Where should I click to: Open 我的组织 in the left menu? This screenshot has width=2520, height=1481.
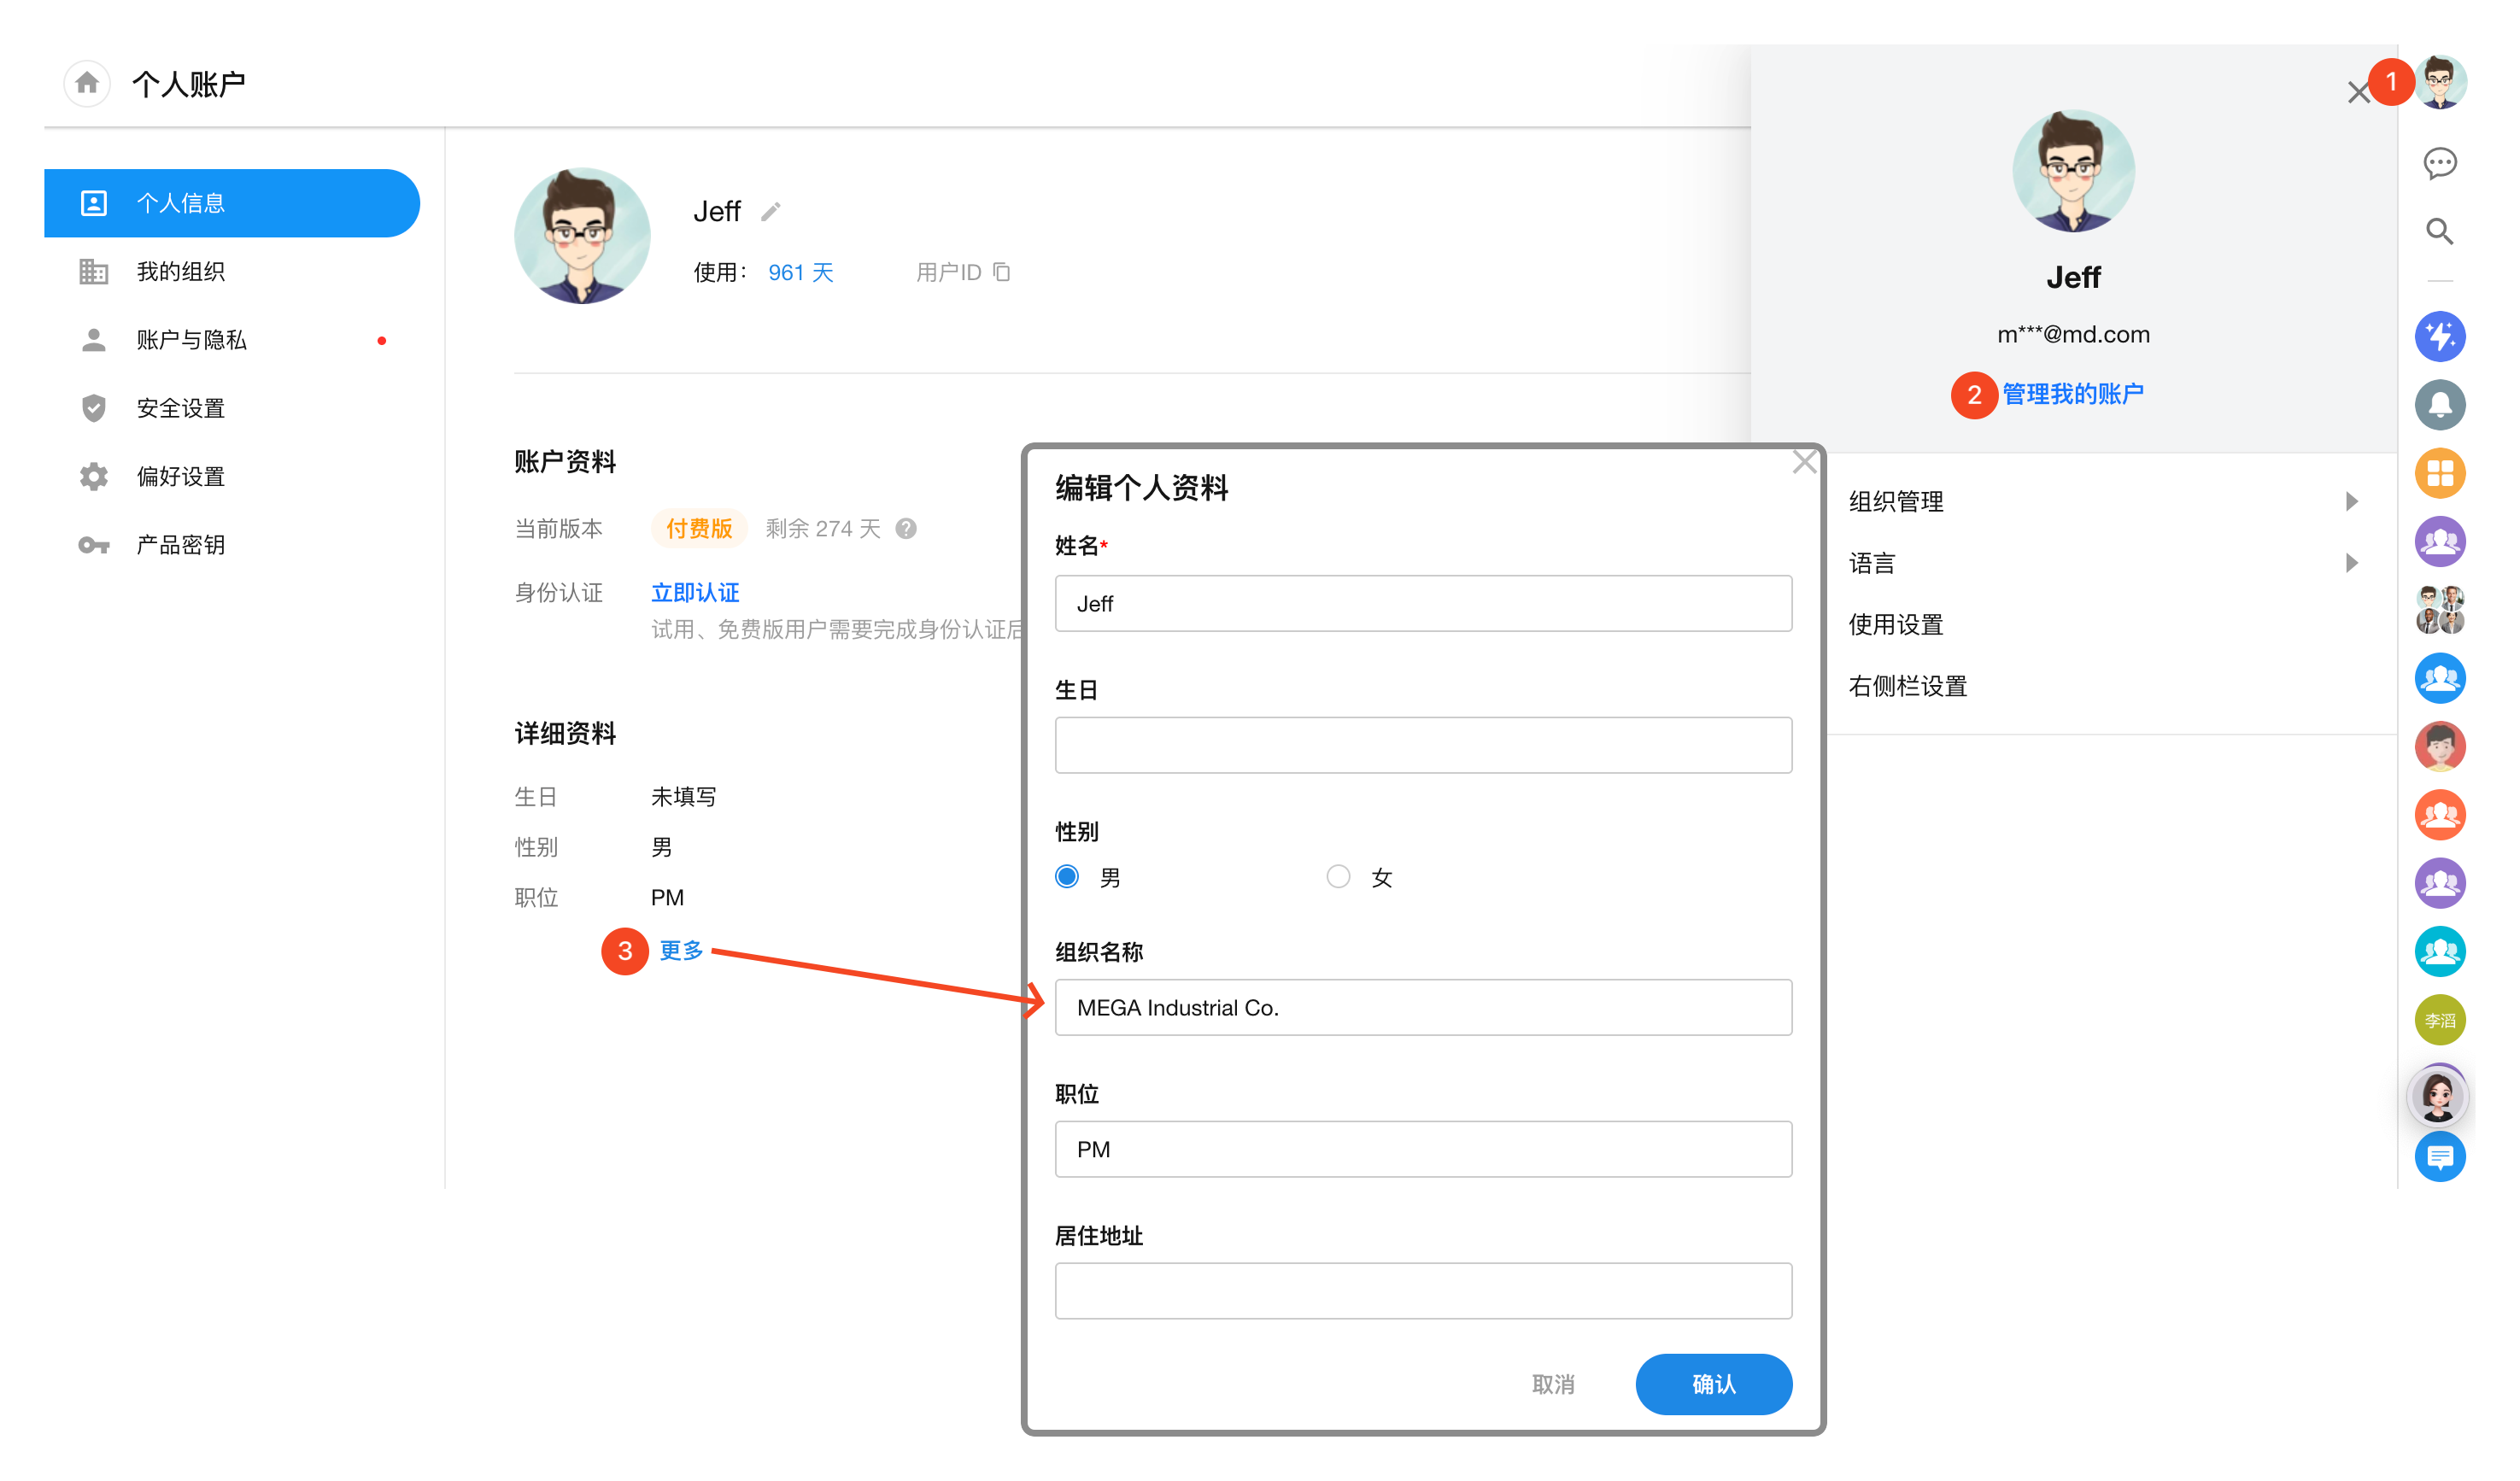[181, 272]
